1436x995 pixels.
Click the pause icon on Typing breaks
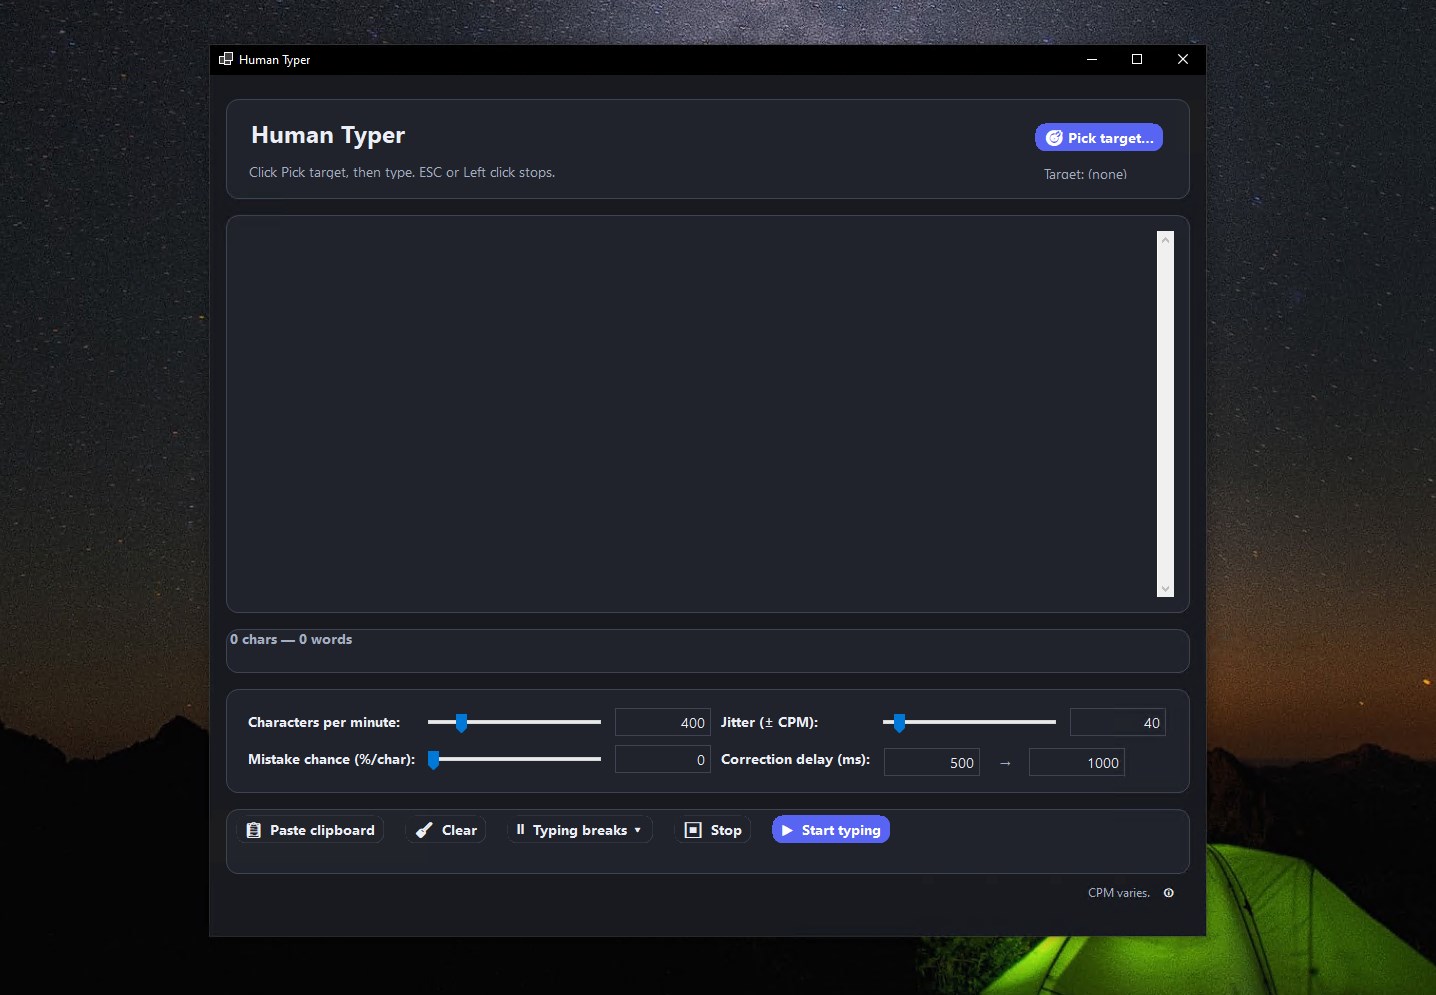point(521,830)
